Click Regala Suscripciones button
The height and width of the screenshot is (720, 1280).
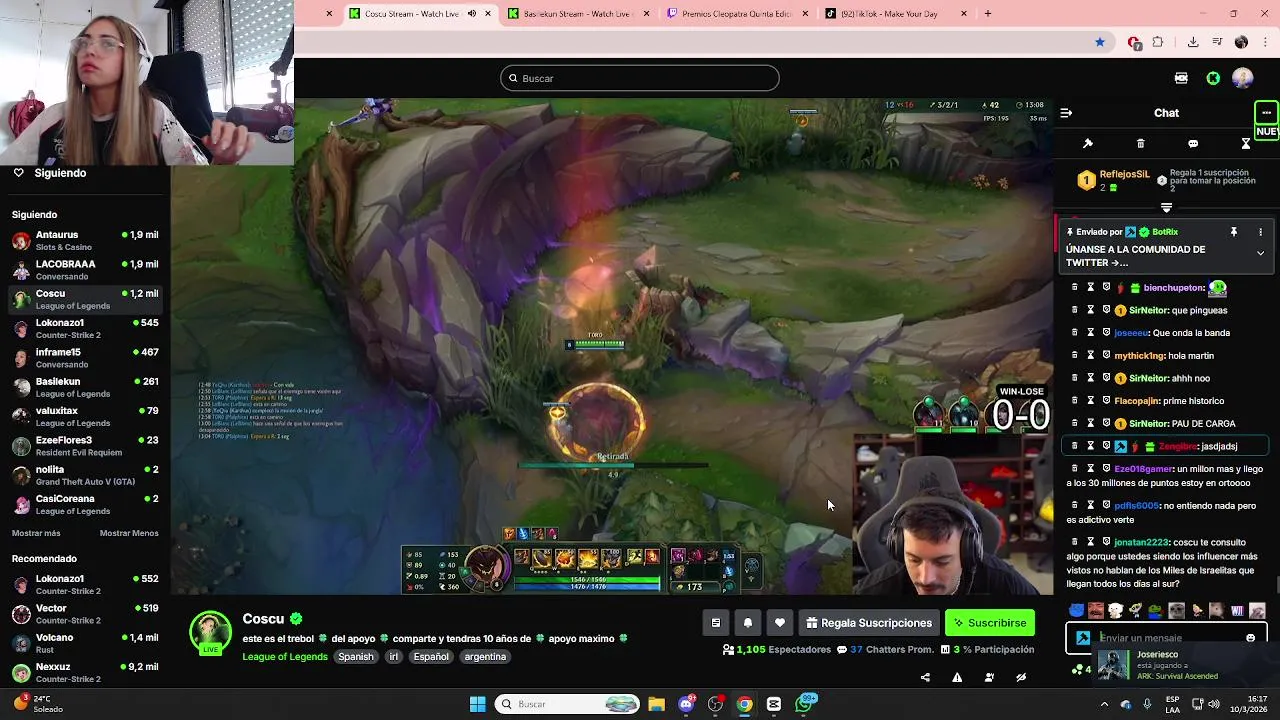coord(869,623)
